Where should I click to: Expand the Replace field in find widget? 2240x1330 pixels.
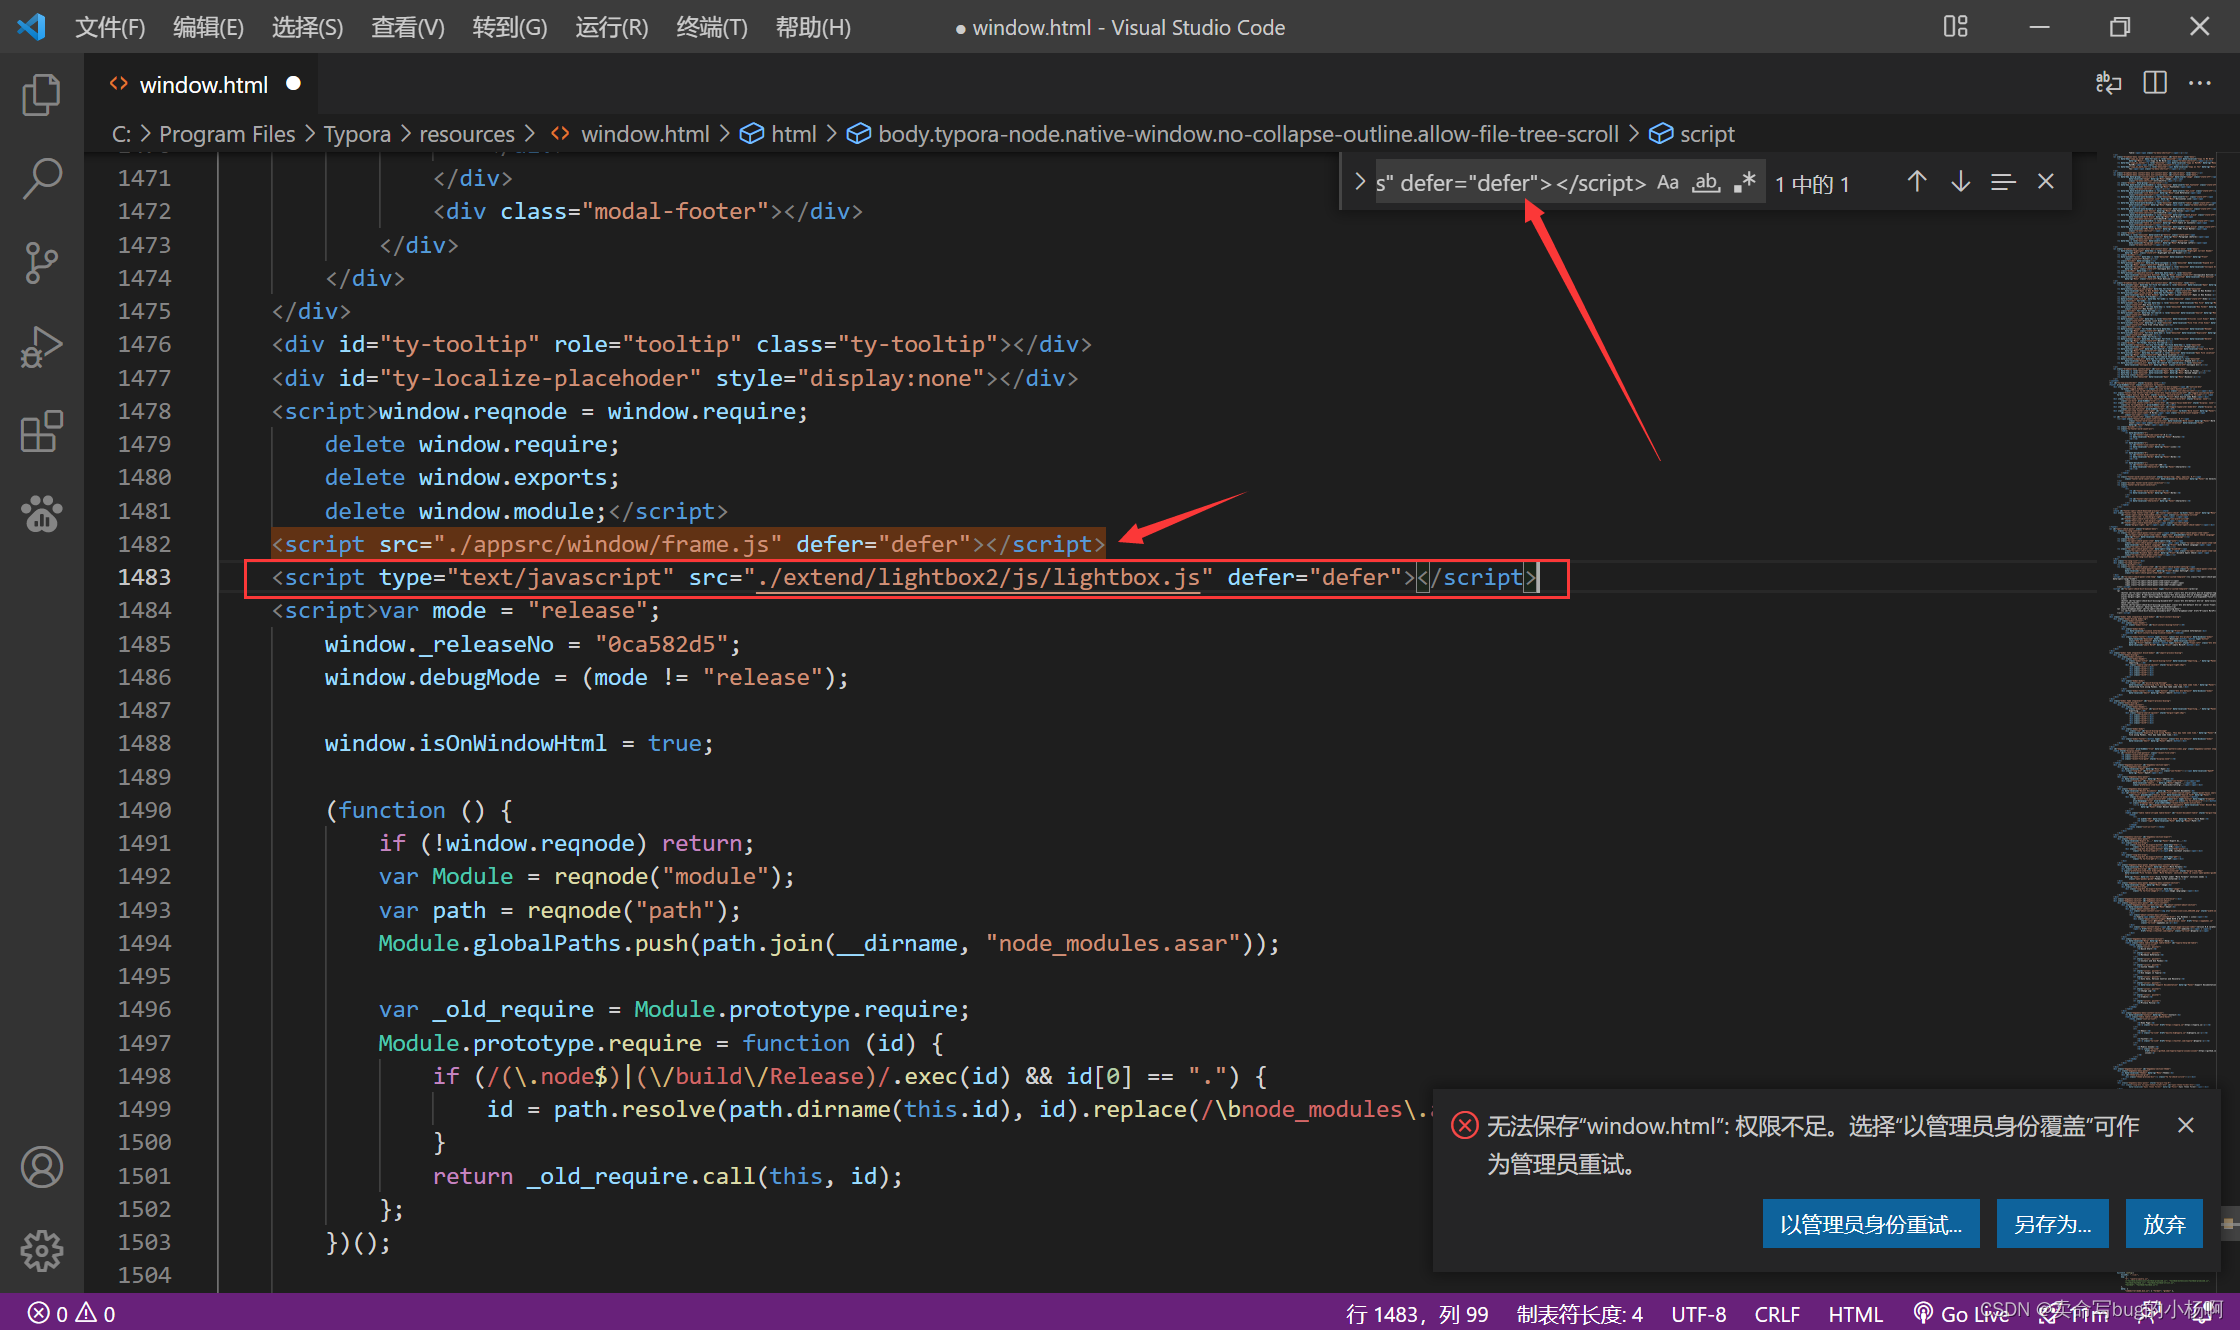tap(1359, 183)
